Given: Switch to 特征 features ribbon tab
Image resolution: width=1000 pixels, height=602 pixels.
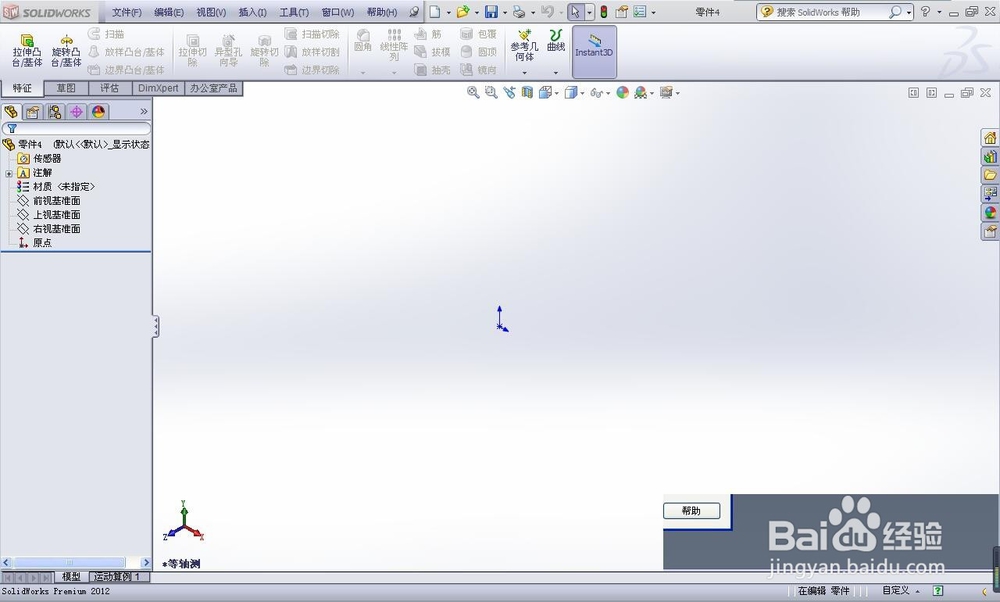Looking at the screenshot, I should click(22, 88).
